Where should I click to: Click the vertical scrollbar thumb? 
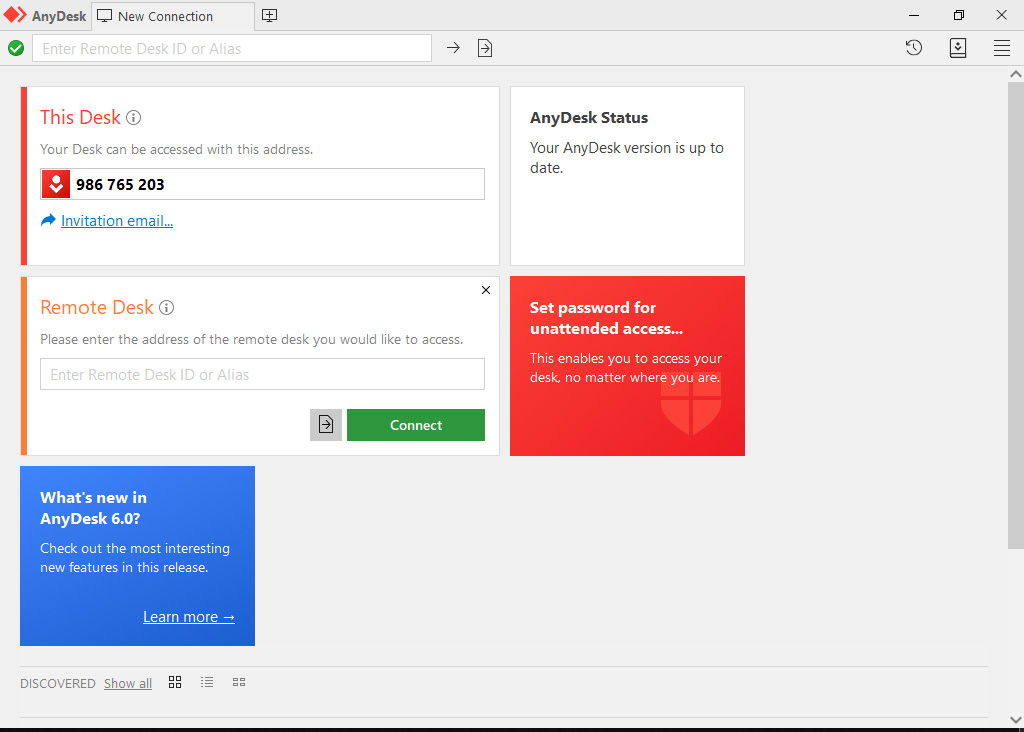tap(1016, 315)
